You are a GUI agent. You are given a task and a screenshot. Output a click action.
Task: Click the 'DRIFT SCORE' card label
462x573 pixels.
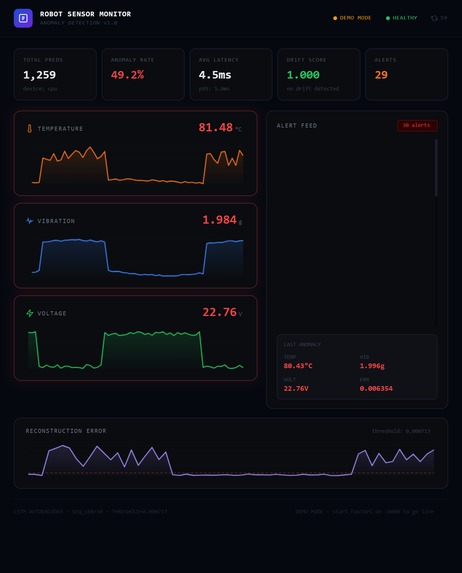point(306,60)
